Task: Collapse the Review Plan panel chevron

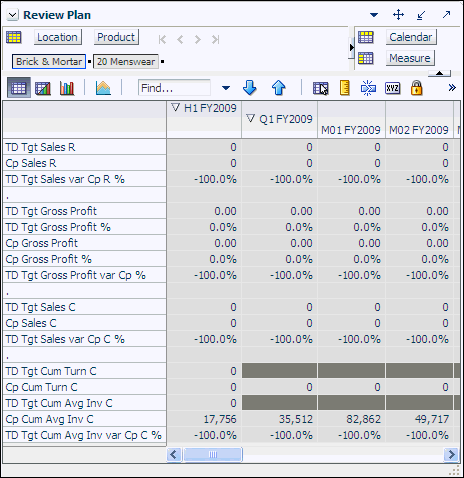Action: tap(12, 15)
